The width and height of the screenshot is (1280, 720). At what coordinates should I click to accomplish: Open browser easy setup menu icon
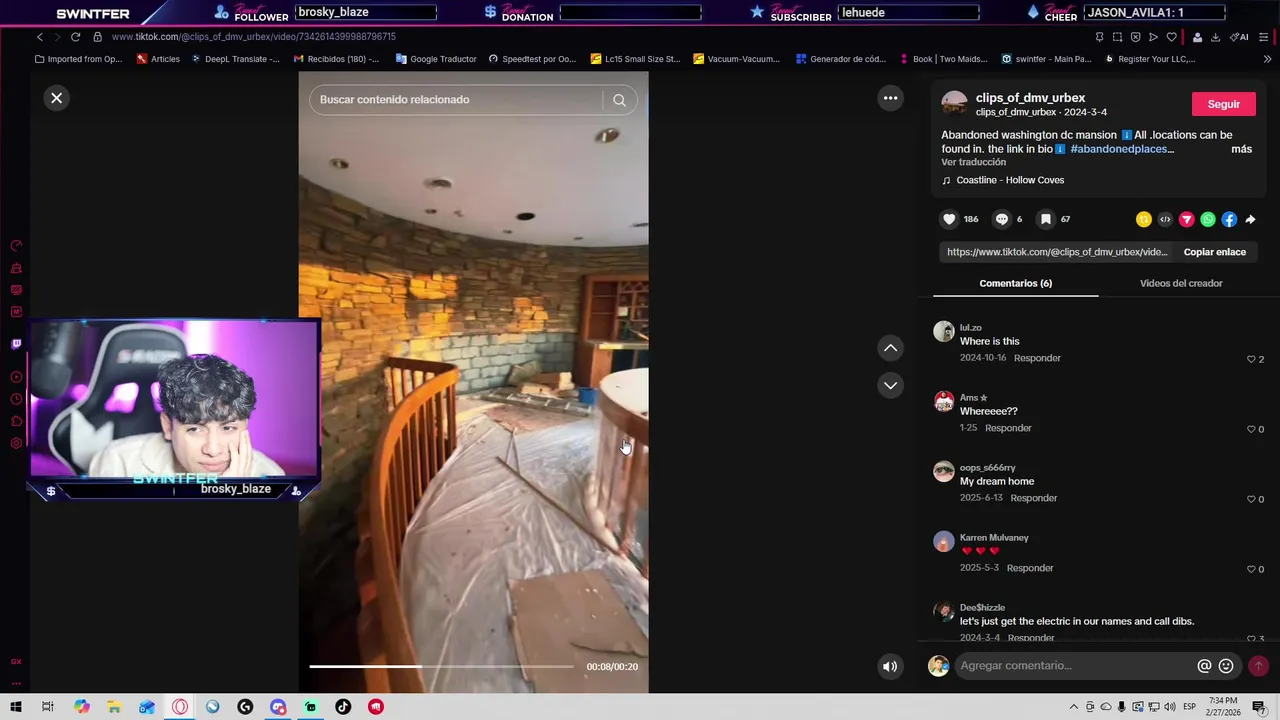tap(1265, 37)
